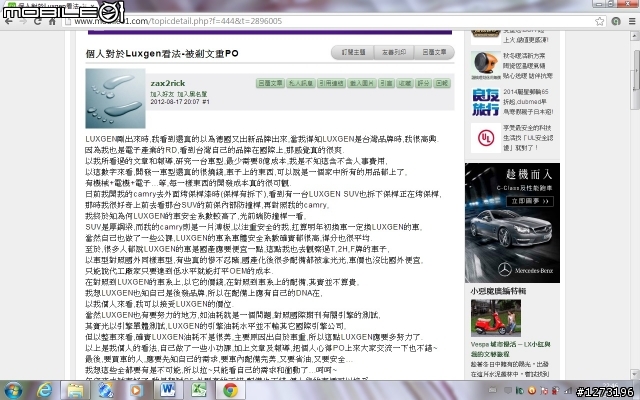
Task: Click the 引言 button
Action: click(x=386, y=83)
